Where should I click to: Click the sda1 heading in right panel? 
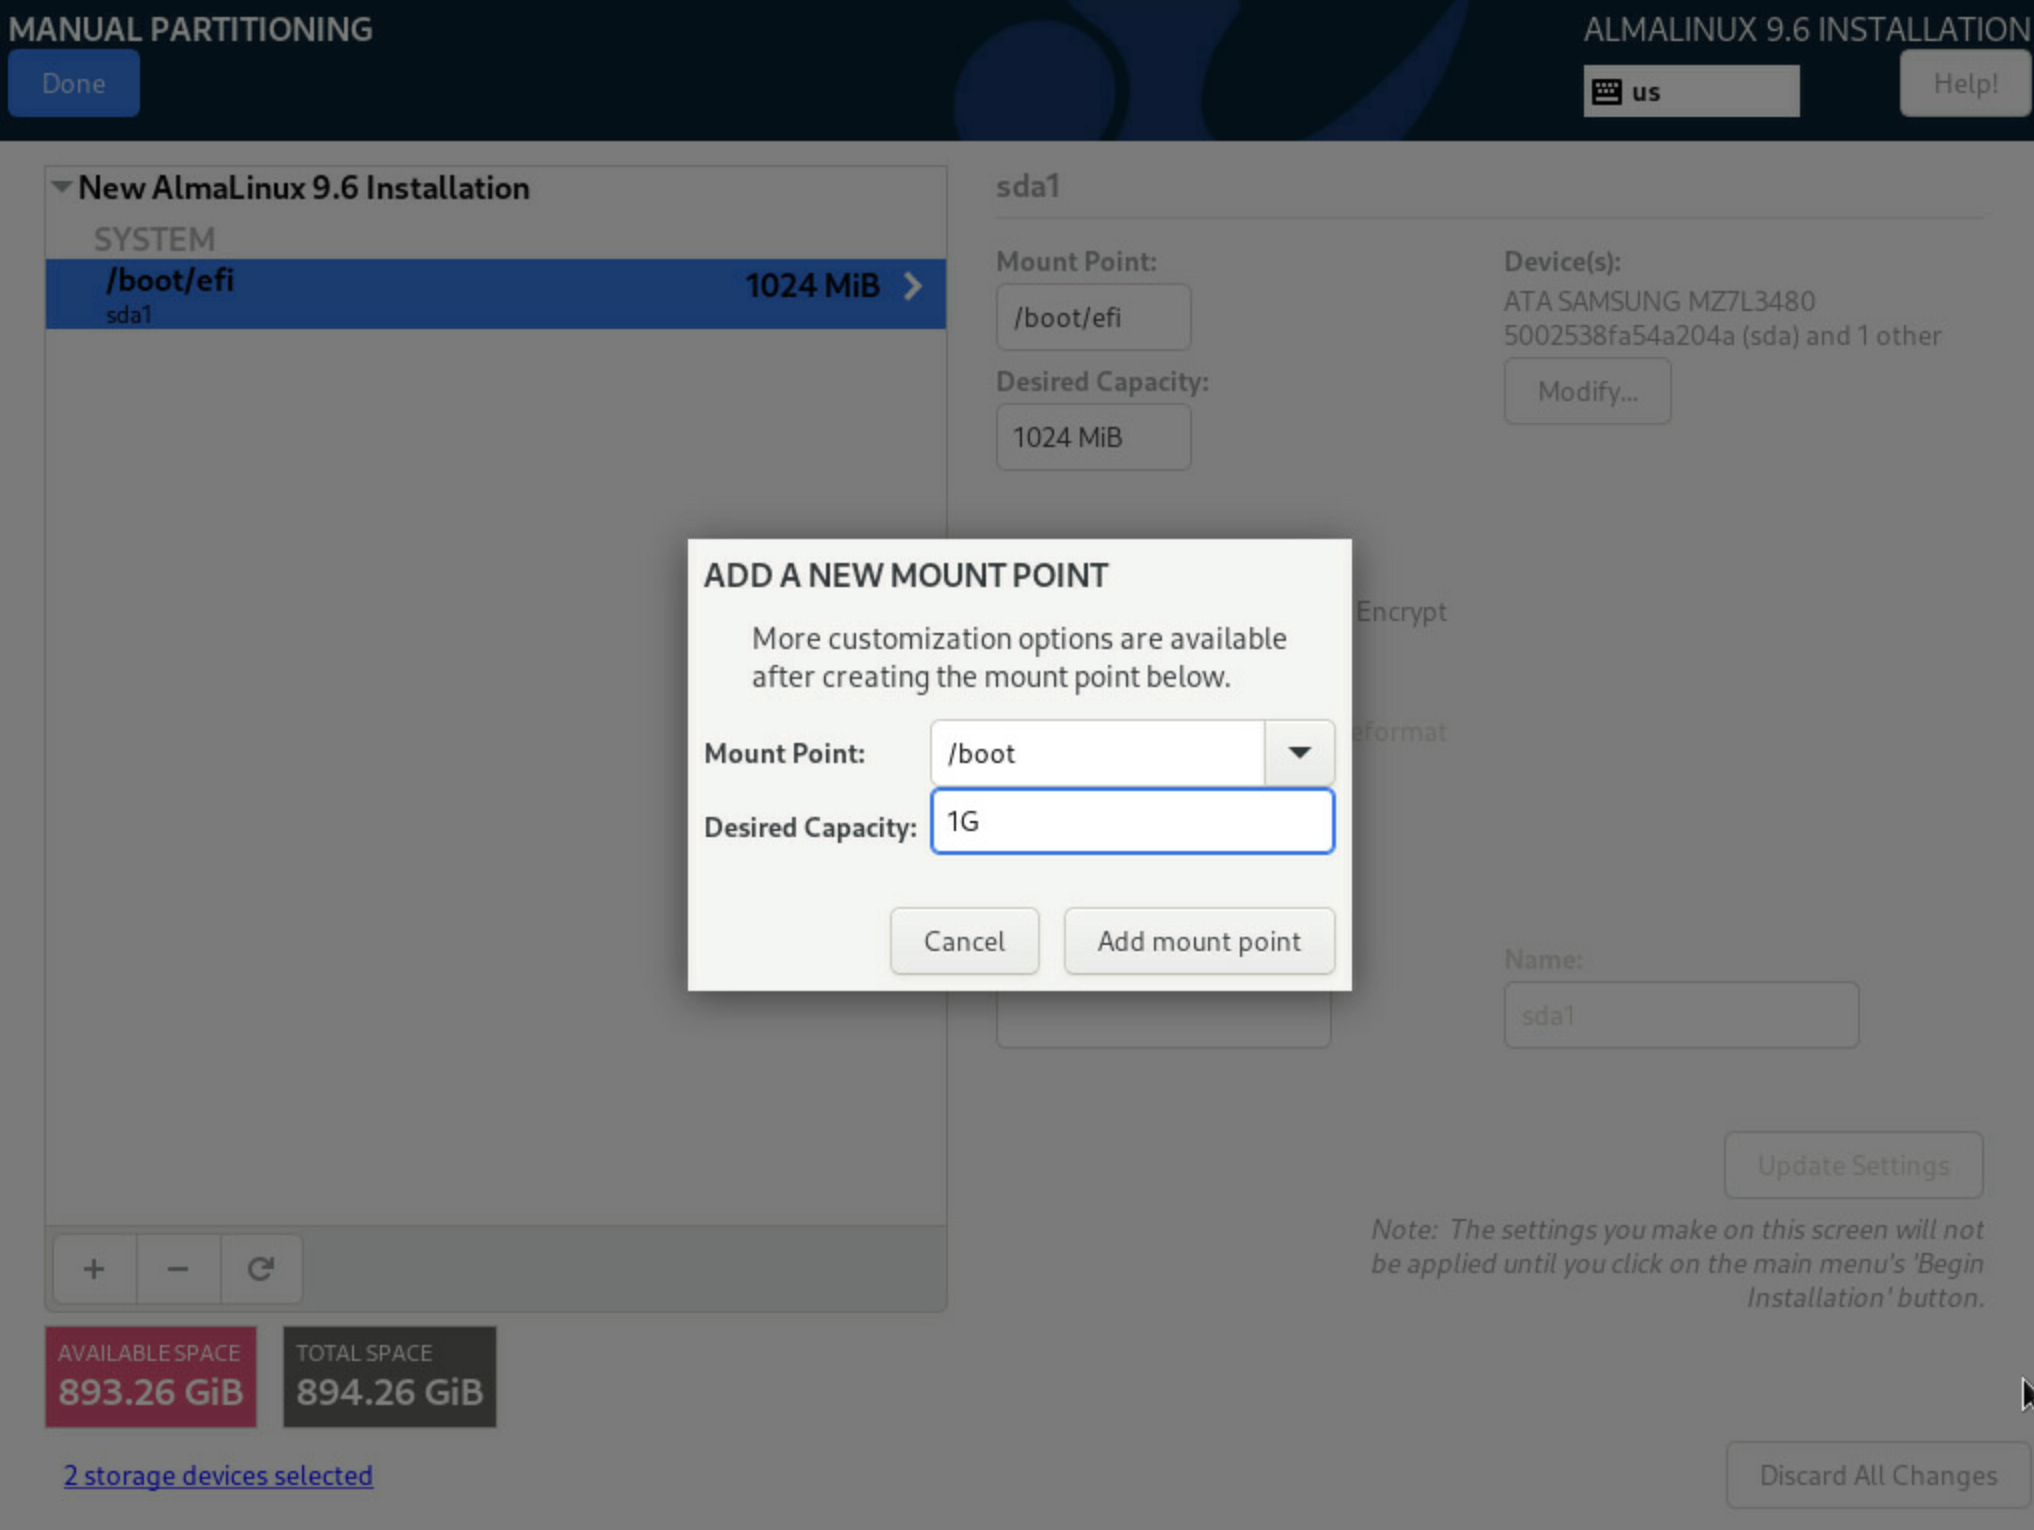[x=1028, y=186]
